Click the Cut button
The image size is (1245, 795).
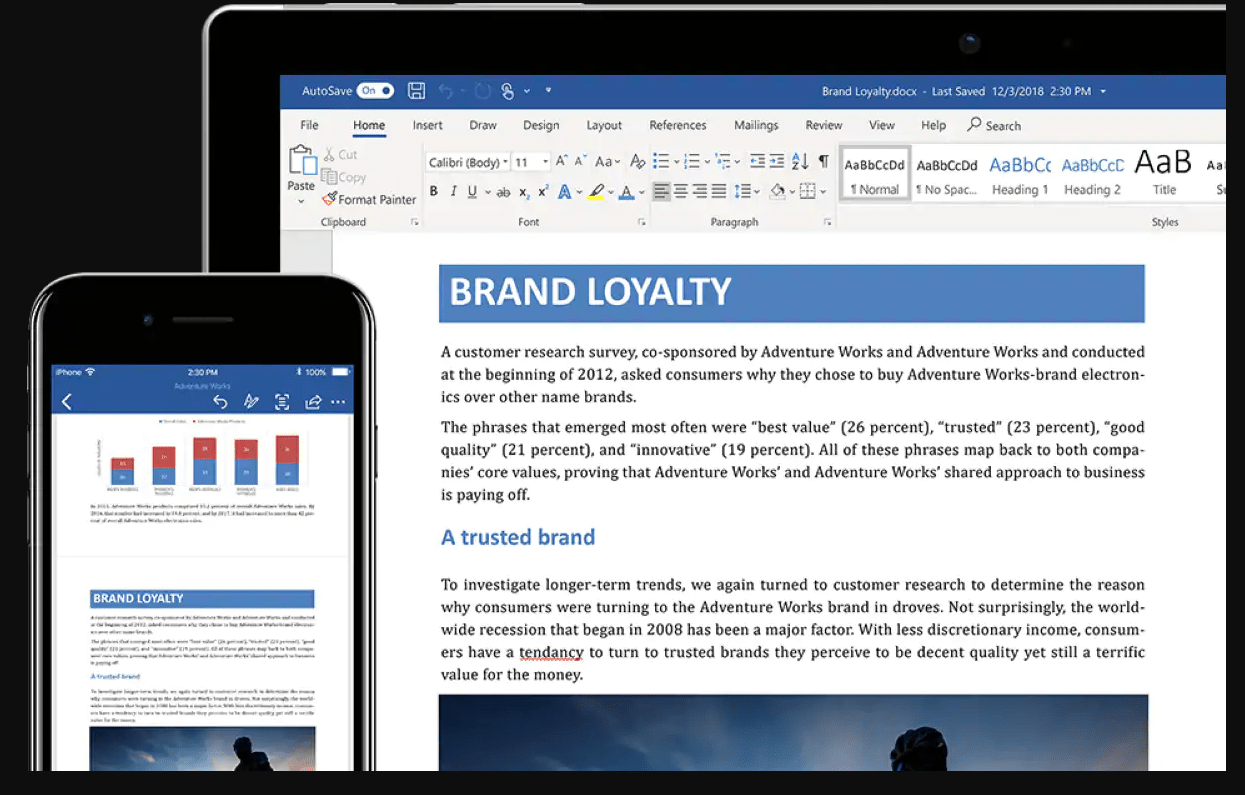pyautogui.click(x=340, y=155)
